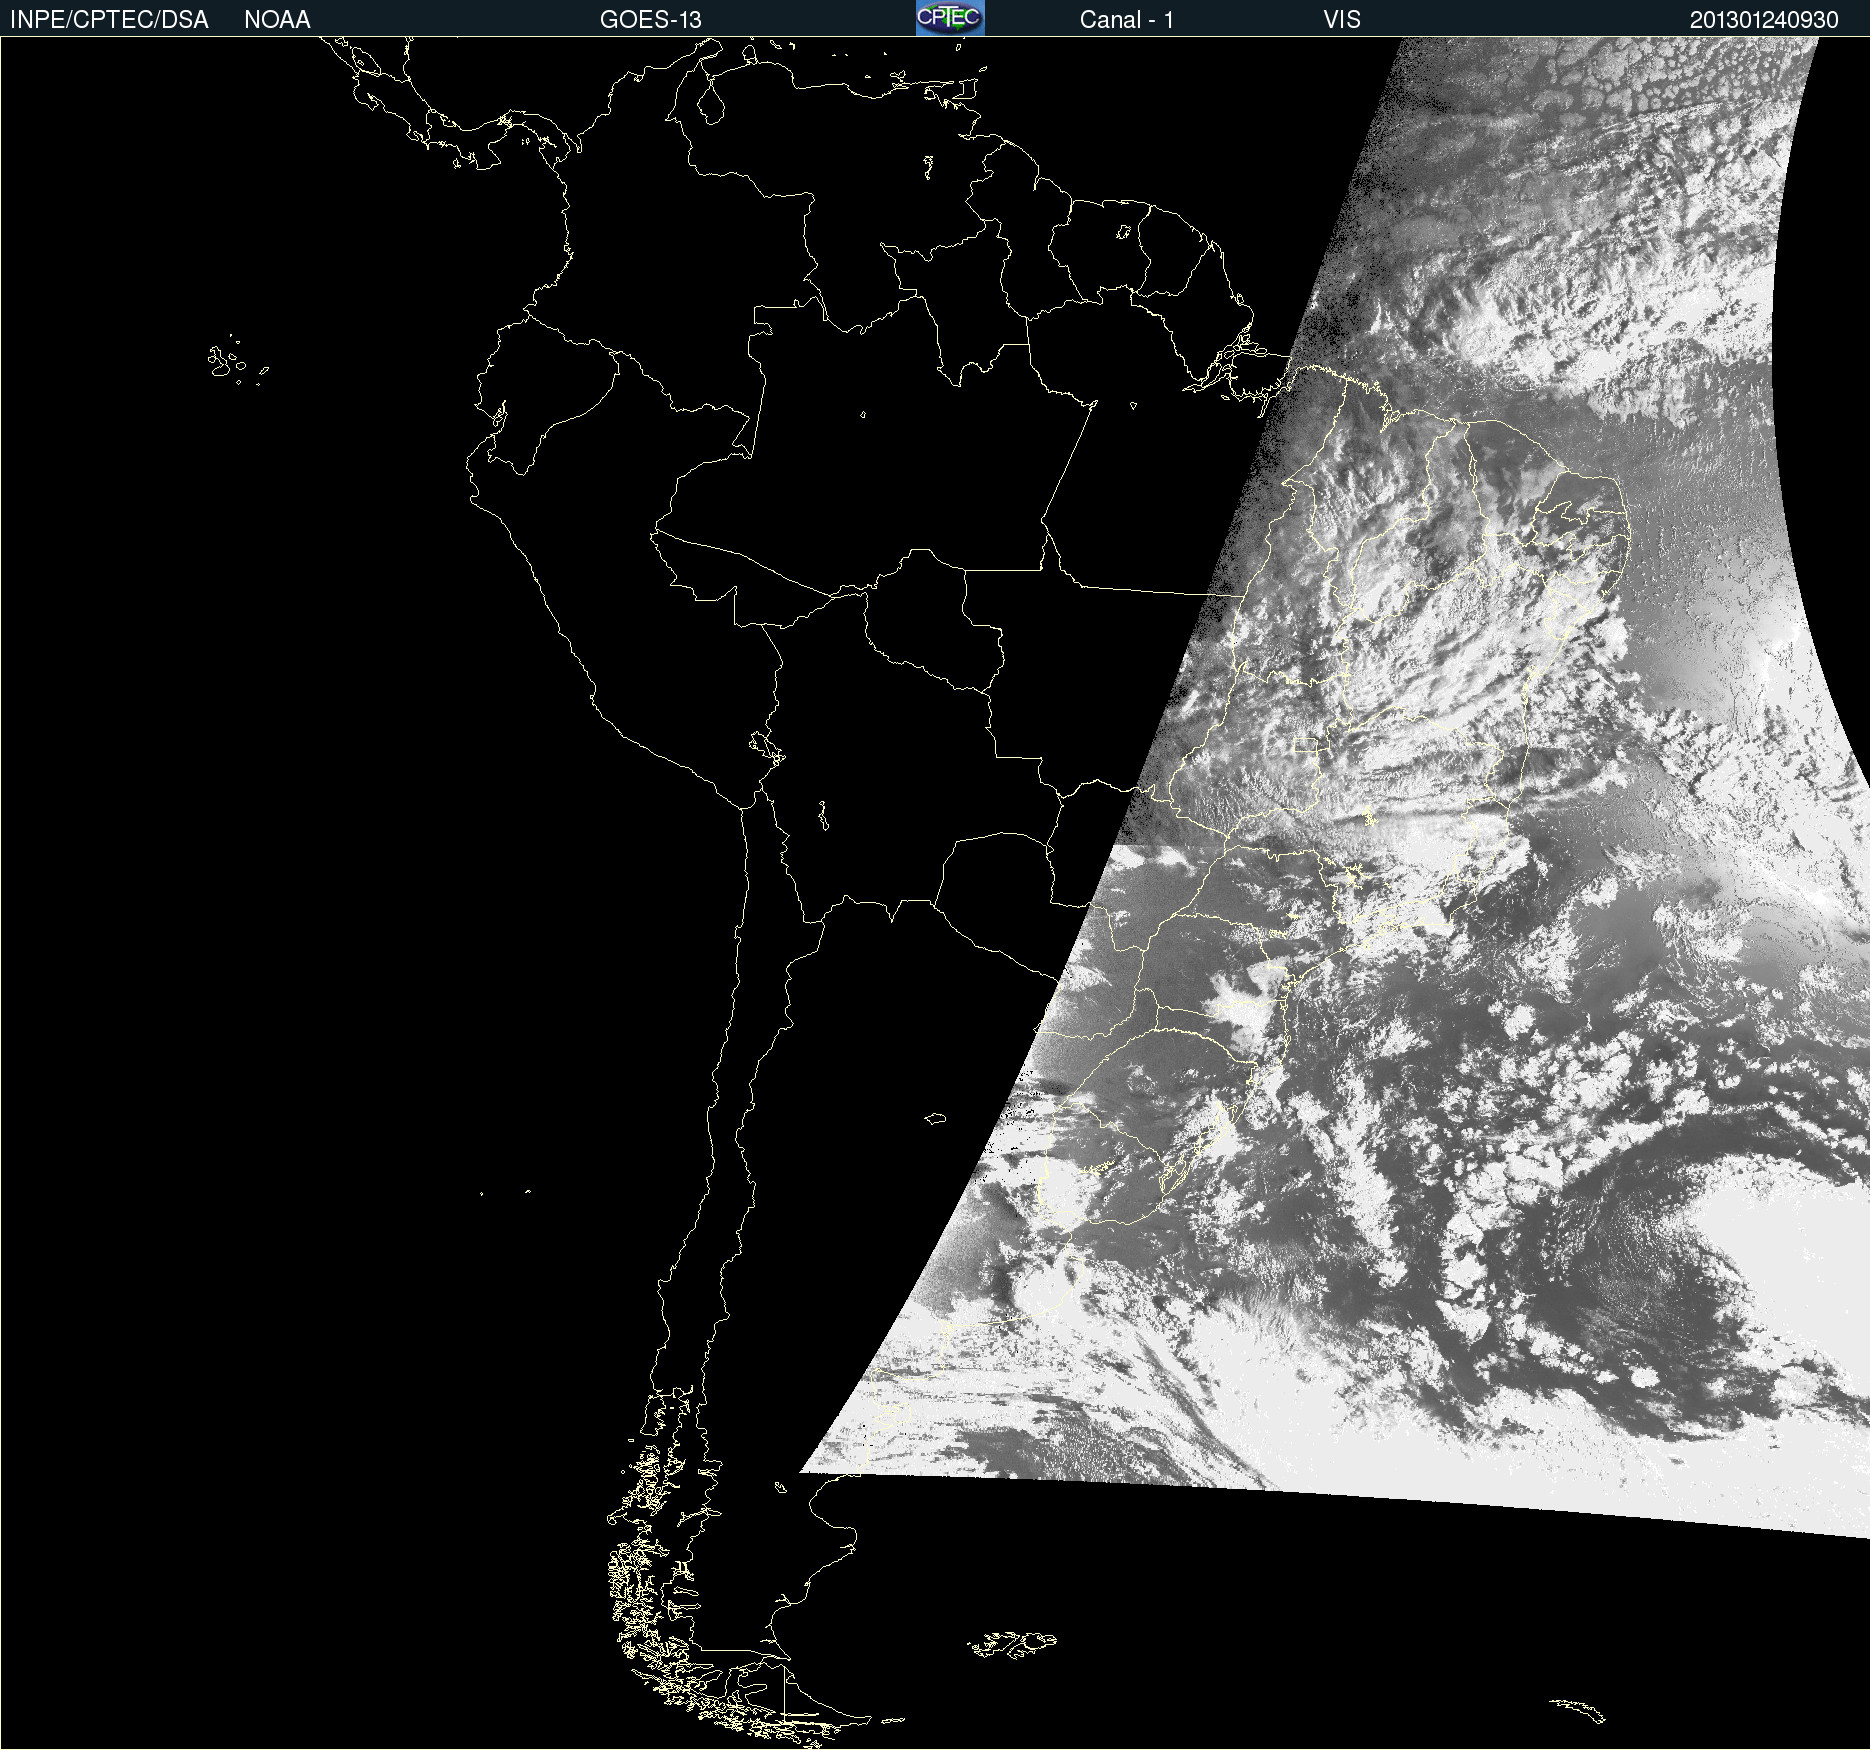Screen dimensions: 1870x1750
Task: Select the GOES-13 satellite label
Action: tap(651, 20)
